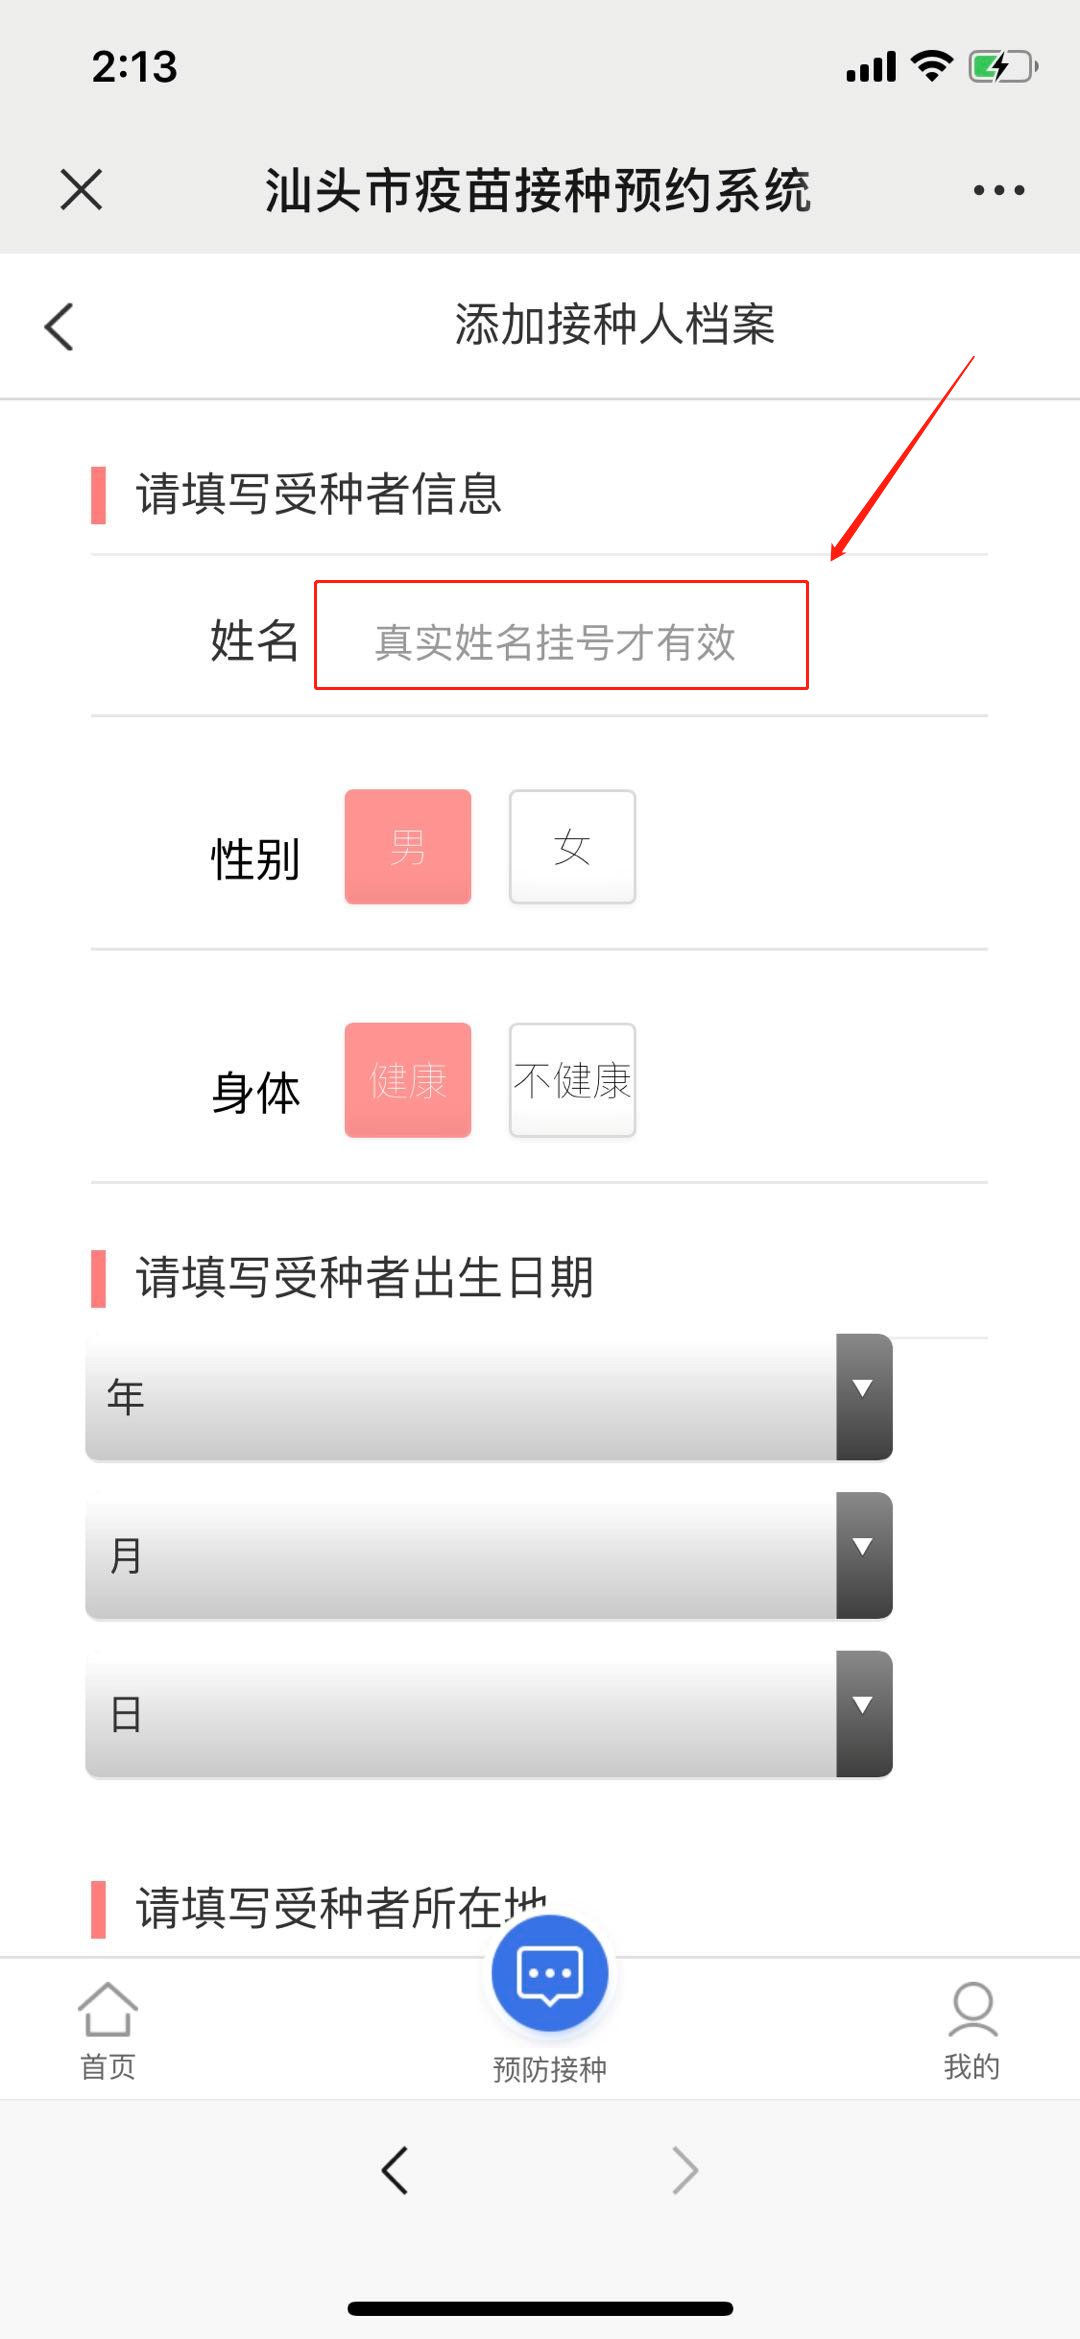Select 男 as gender
1080x2339 pixels.
408,847
